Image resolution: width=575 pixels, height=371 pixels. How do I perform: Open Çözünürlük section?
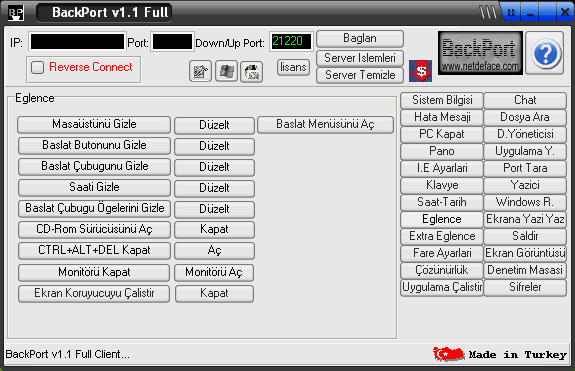pyautogui.click(x=442, y=271)
